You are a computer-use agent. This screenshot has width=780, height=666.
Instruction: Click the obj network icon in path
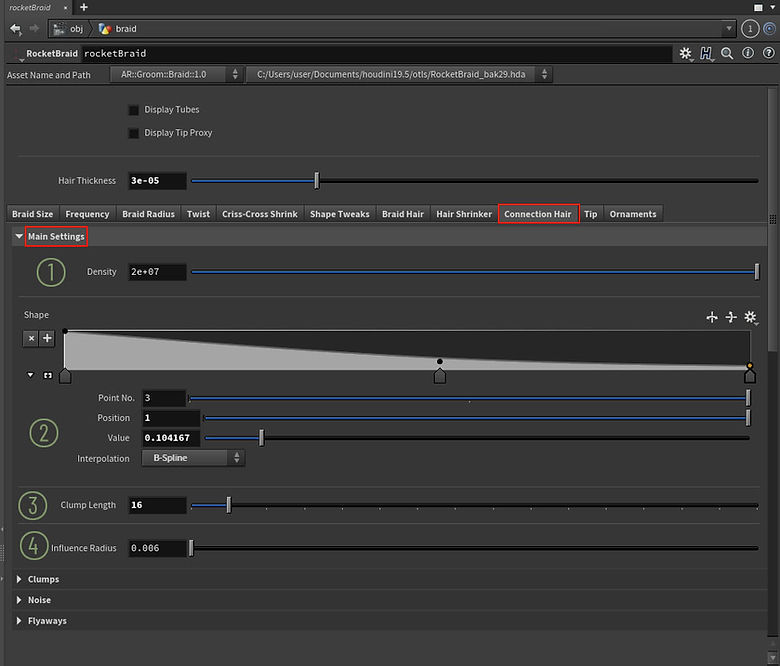[x=59, y=29]
